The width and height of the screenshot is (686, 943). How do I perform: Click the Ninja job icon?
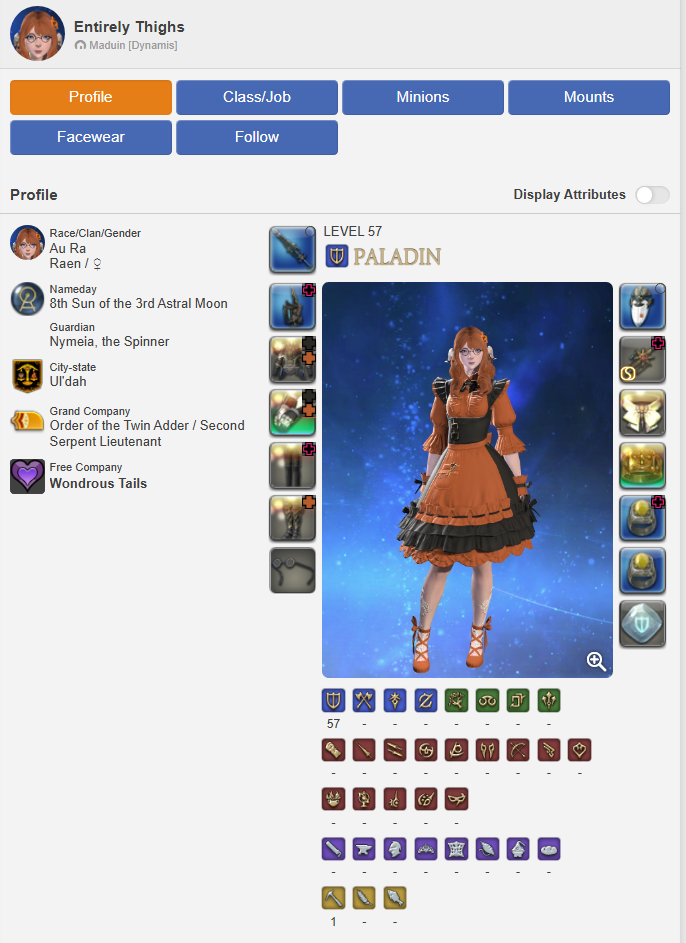pos(395,750)
